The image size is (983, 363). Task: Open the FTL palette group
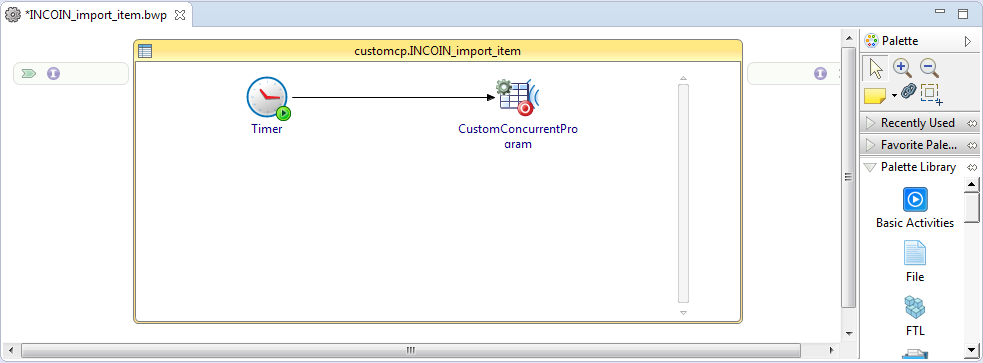coord(915,316)
